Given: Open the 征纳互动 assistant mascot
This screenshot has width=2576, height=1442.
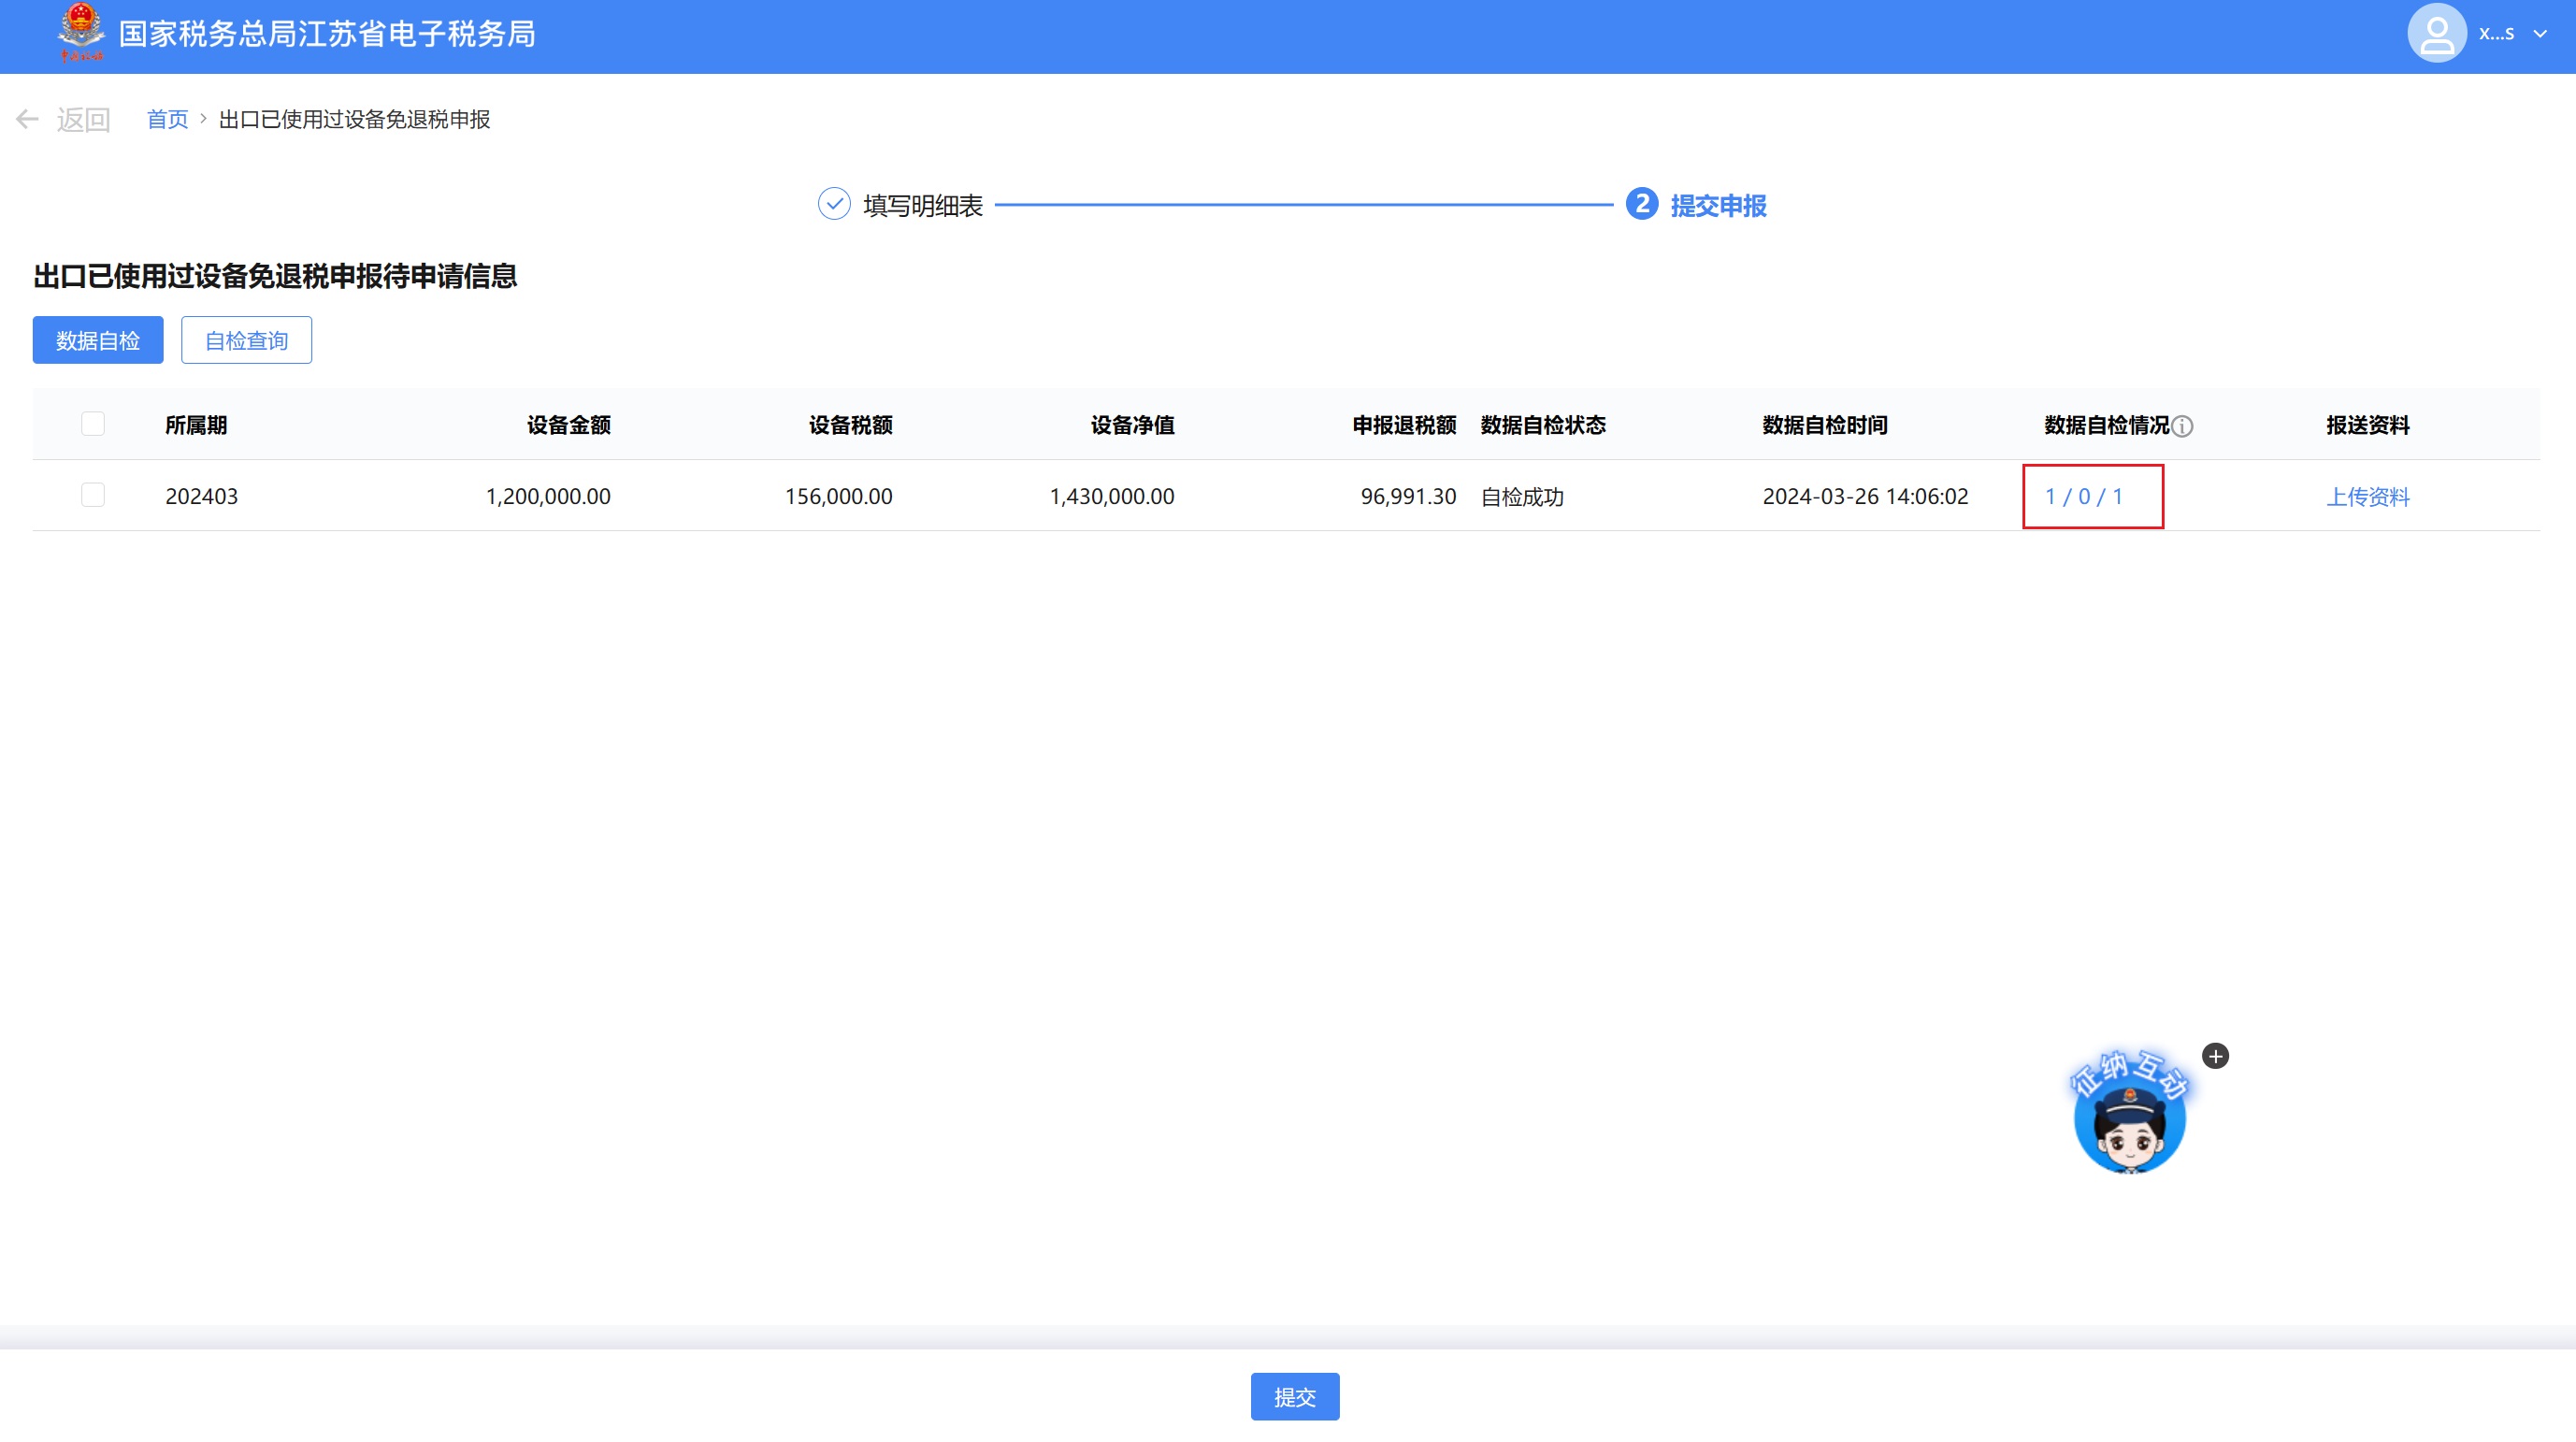Looking at the screenshot, I should point(2129,1125).
